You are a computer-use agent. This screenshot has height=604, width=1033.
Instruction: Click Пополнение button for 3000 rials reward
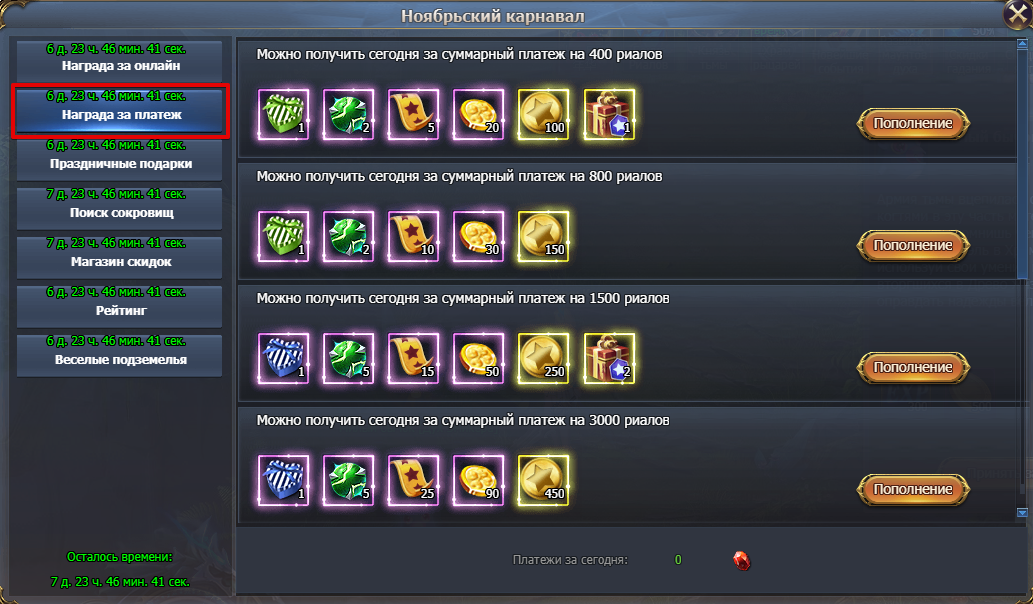click(x=912, y=489)
